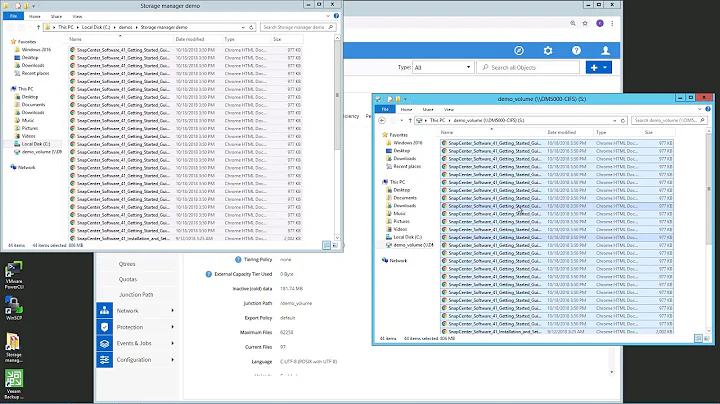Open Qtrees in the sidebar
The width and height of the screenshot is (720, 404).
pos(127,264)
